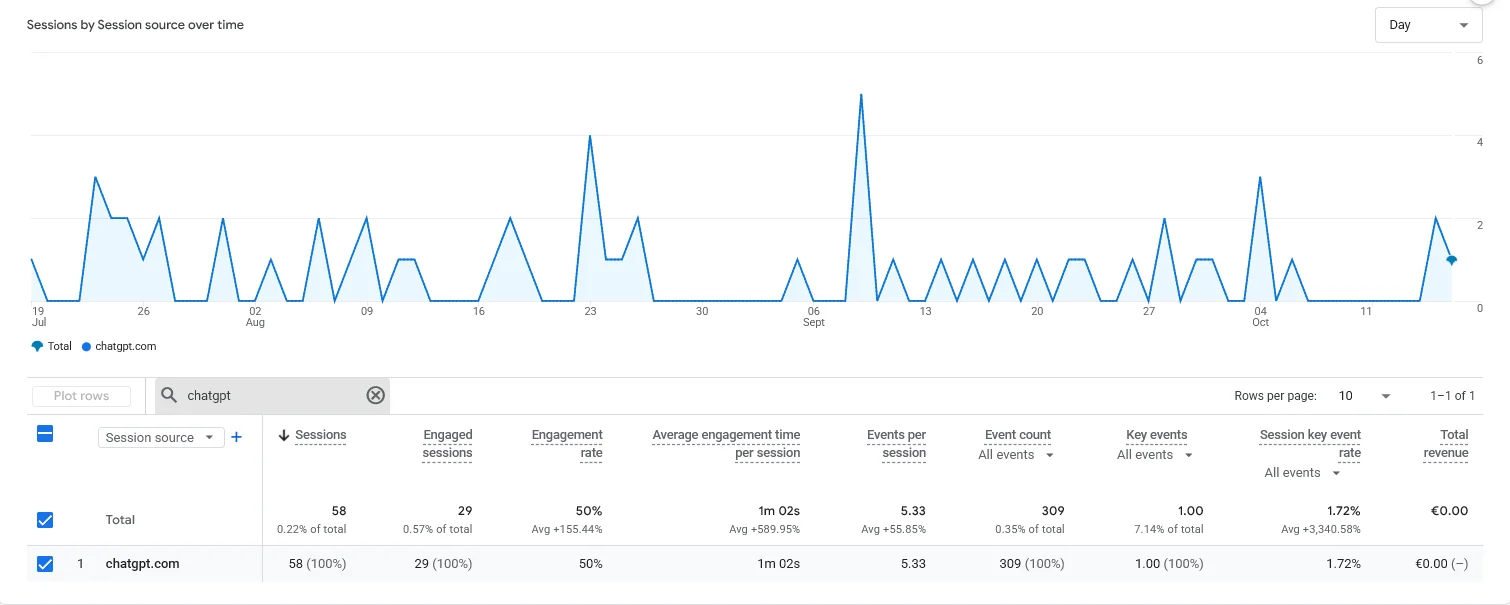Image resolution: width=1510 pixels, height=605 pixels.
Task: Open Event count All events dropdown
Action: pyautogui.click(x=1015, y=455)
